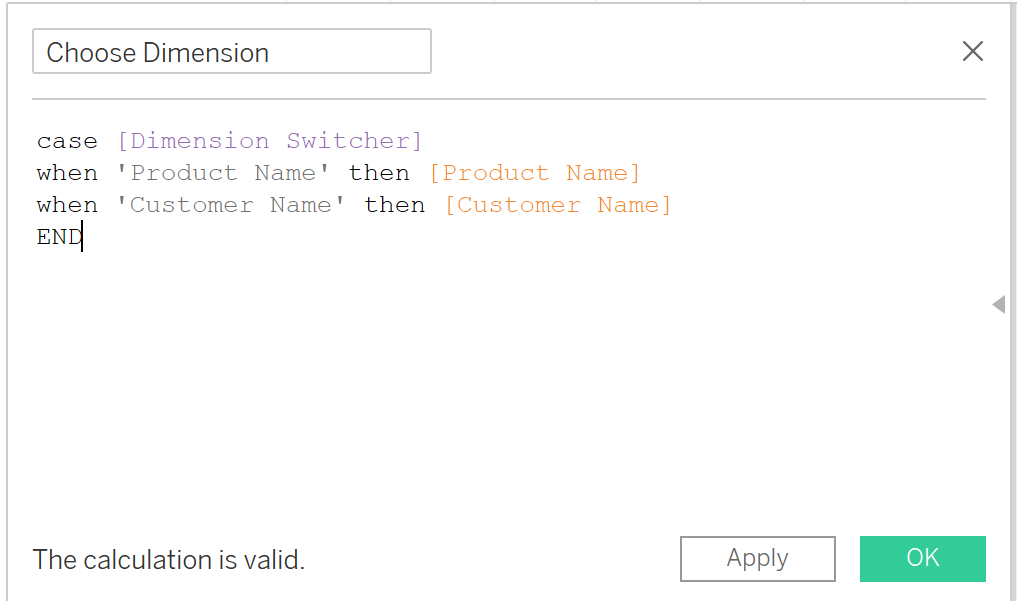Click then on the Product Name line
Viewport: 1017px width, 601px height.
[379, 173]
